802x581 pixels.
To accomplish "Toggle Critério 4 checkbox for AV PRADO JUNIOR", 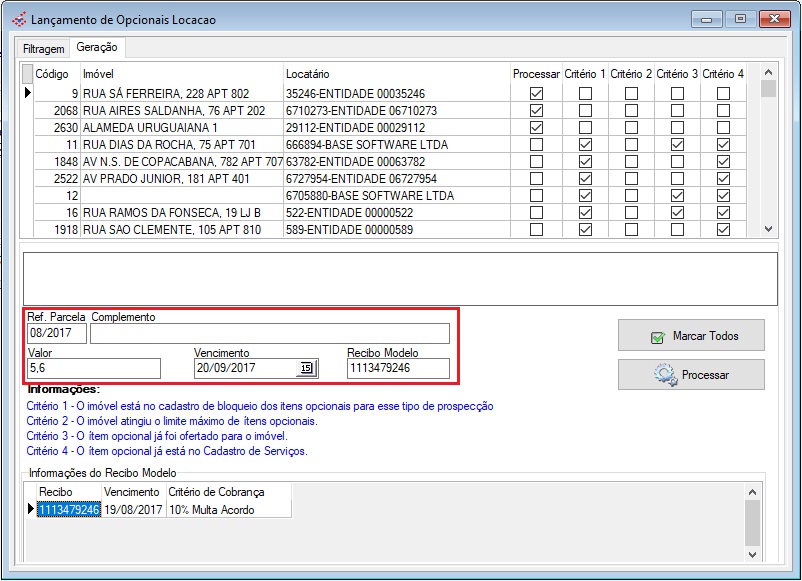I will click(x=724, y=179).
